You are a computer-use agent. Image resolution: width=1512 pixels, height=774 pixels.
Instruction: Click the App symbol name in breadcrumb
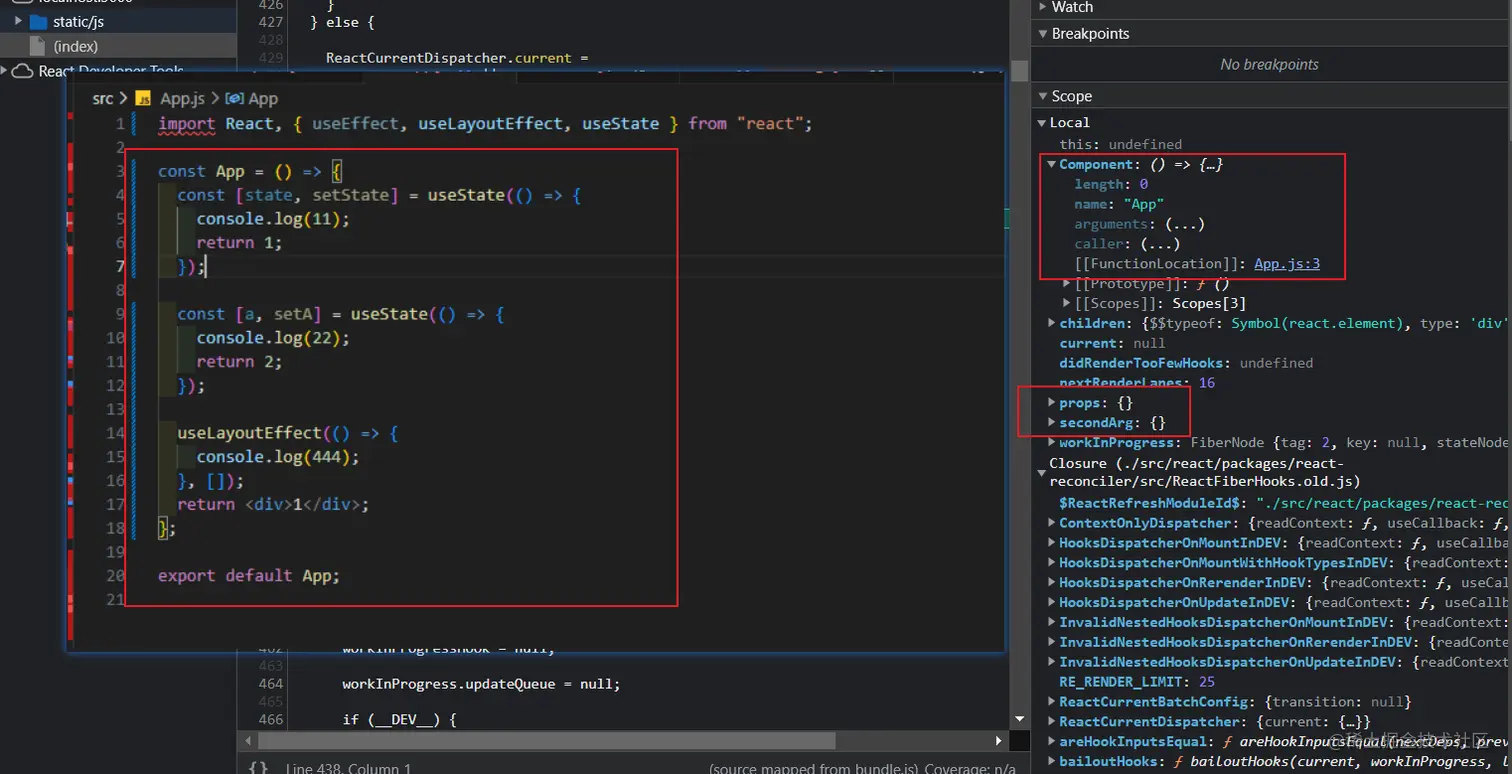coord(263,98)
